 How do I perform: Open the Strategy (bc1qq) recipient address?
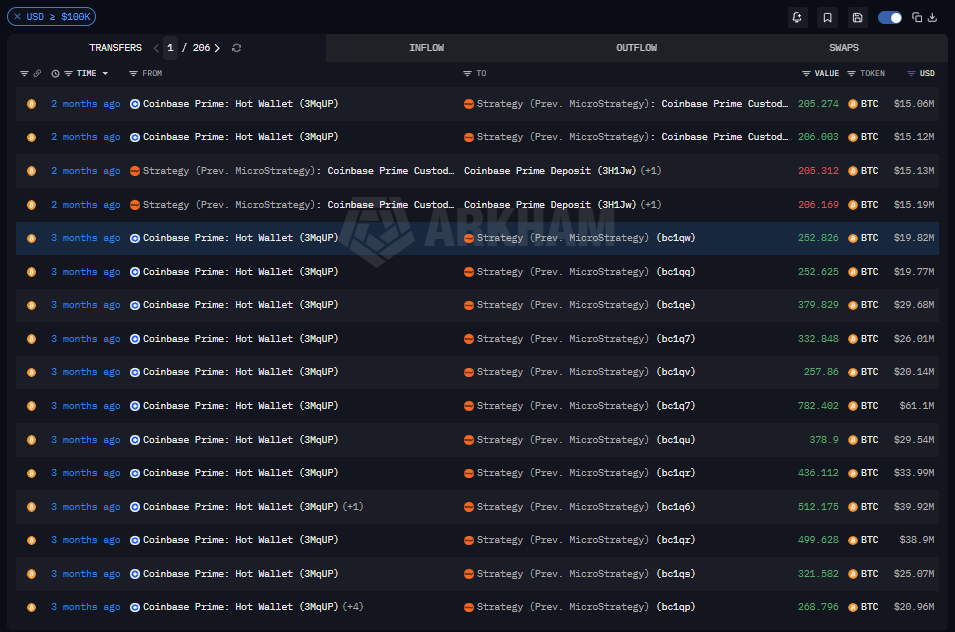(586, 272)
